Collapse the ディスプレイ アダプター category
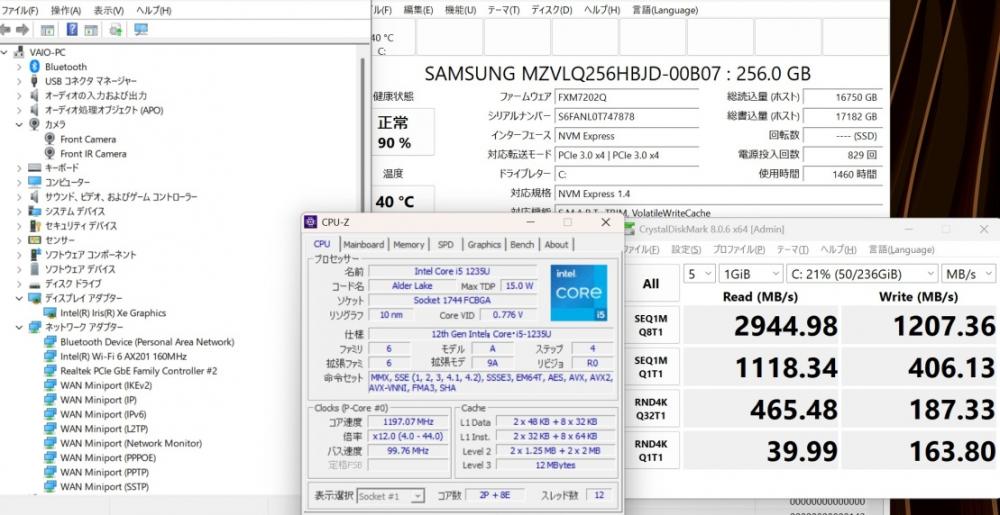 click(19, 298)
